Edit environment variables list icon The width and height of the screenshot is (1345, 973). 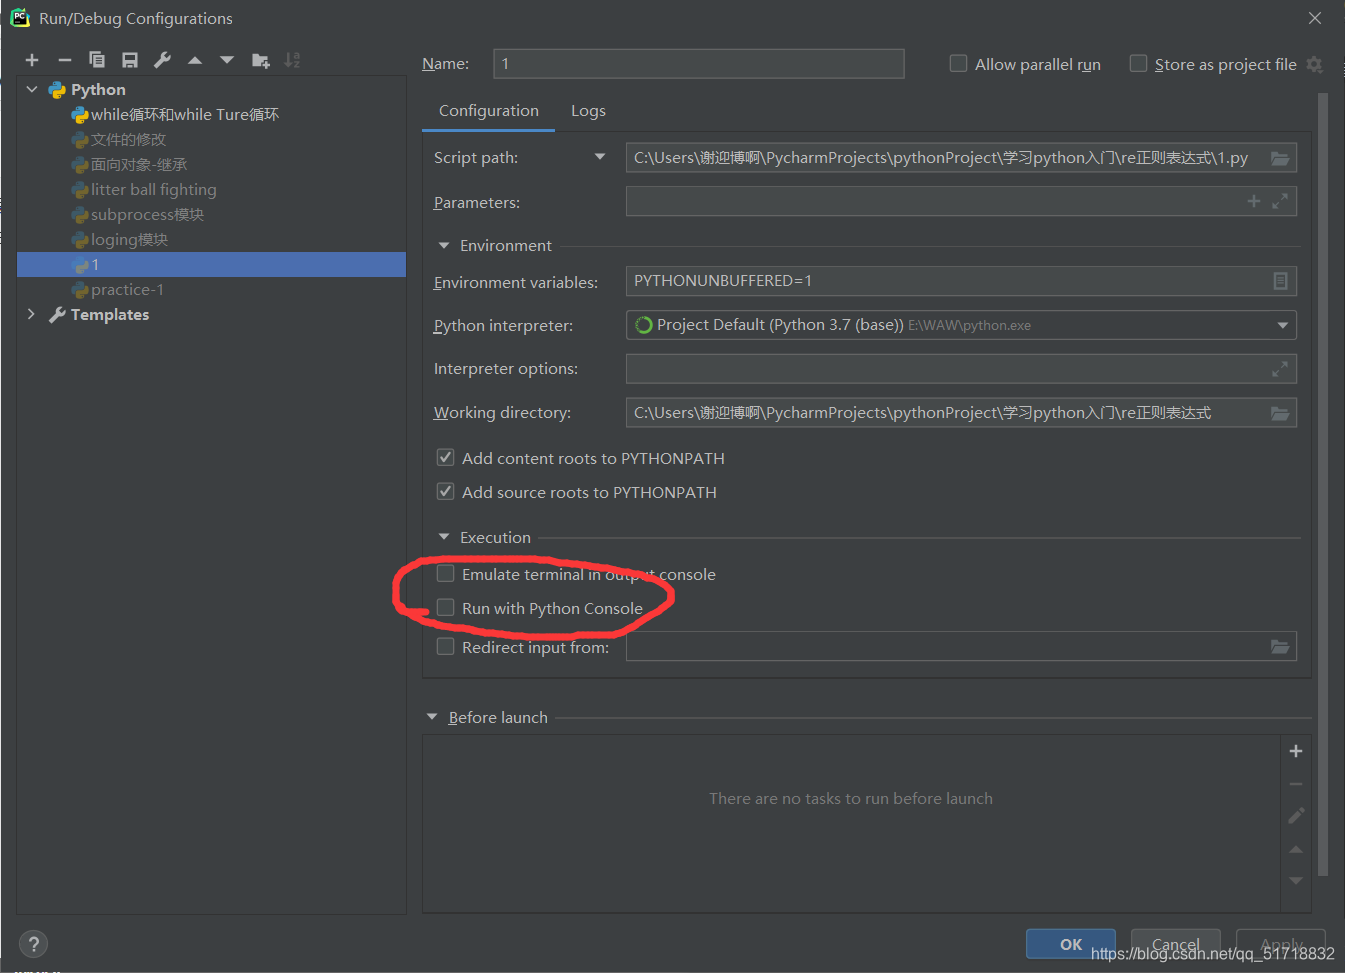(x=1280, y=281)
